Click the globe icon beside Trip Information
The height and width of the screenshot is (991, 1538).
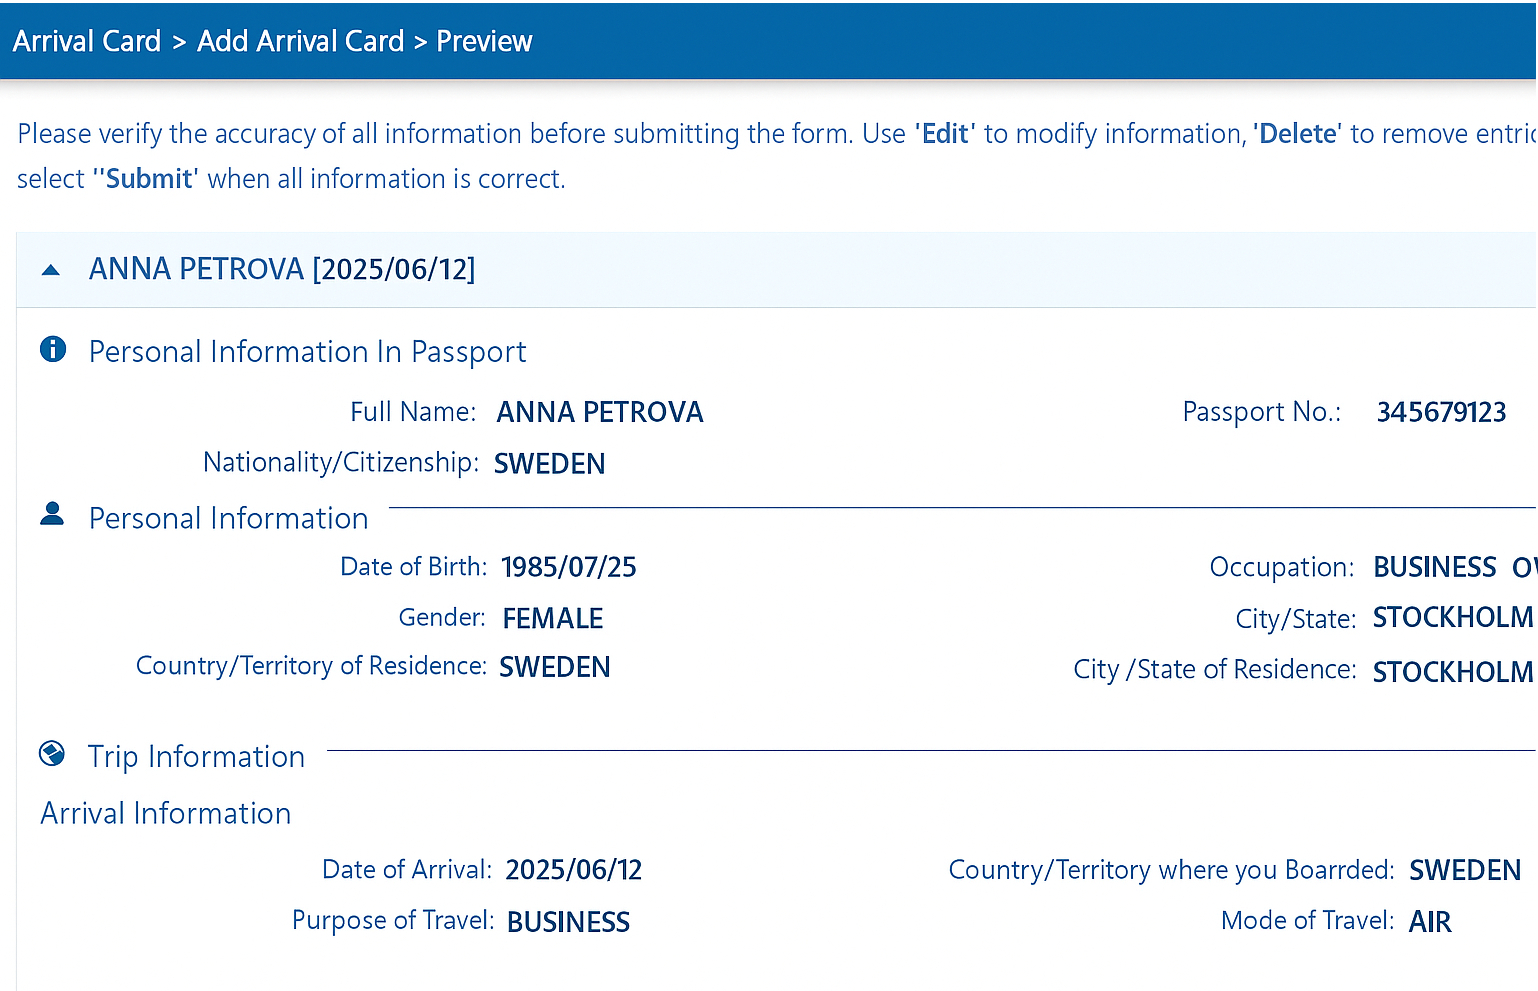pos(52,753)
